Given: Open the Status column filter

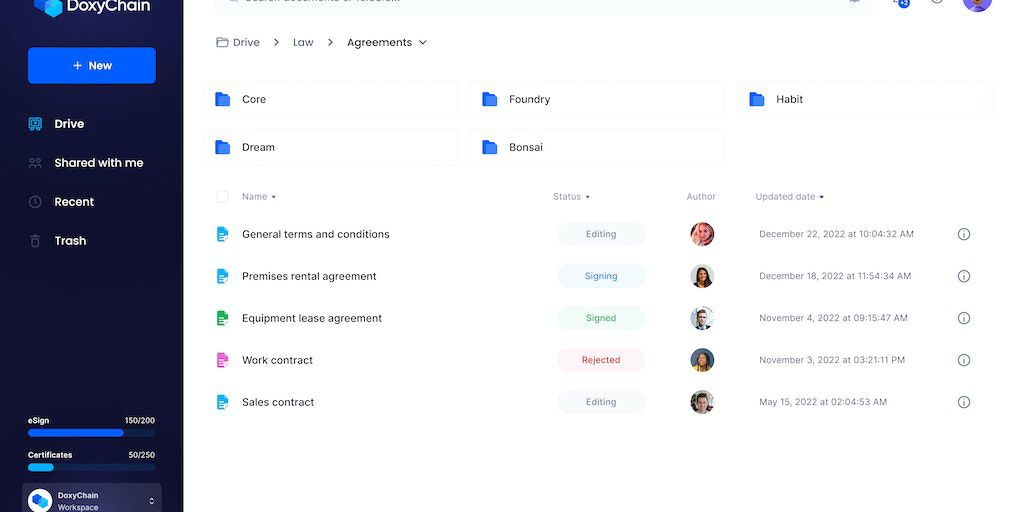Looking at the screenshot, I should [x=588, y=197].
